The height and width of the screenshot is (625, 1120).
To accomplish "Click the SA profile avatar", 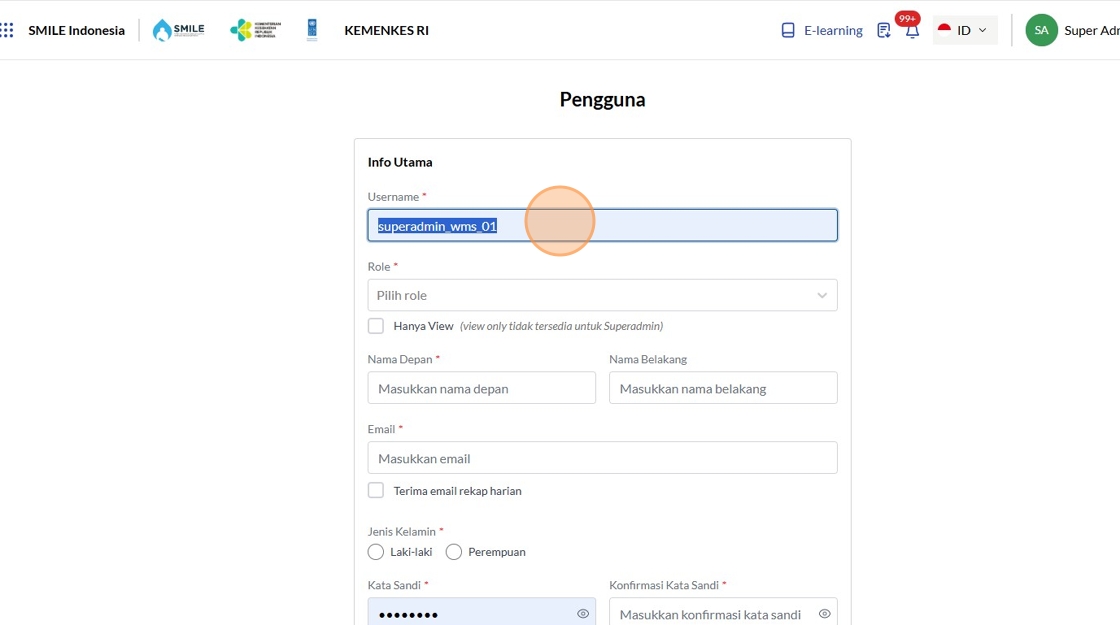I will tap(1041, 30).
